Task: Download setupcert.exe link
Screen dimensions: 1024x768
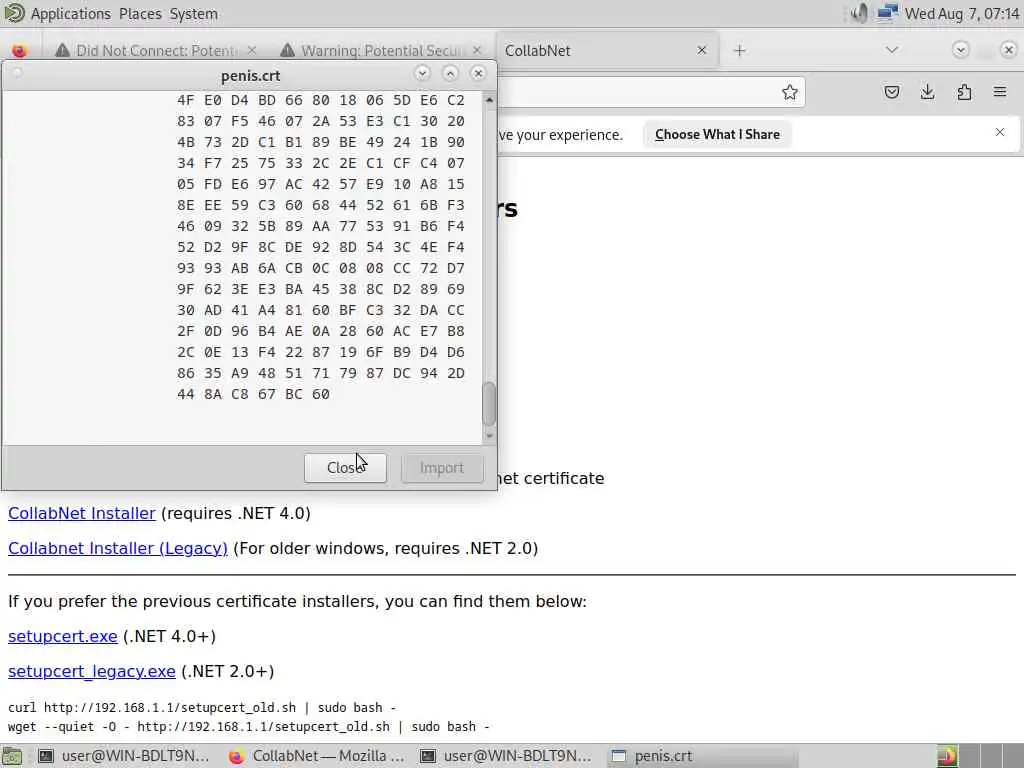Action: pos(63,636)
